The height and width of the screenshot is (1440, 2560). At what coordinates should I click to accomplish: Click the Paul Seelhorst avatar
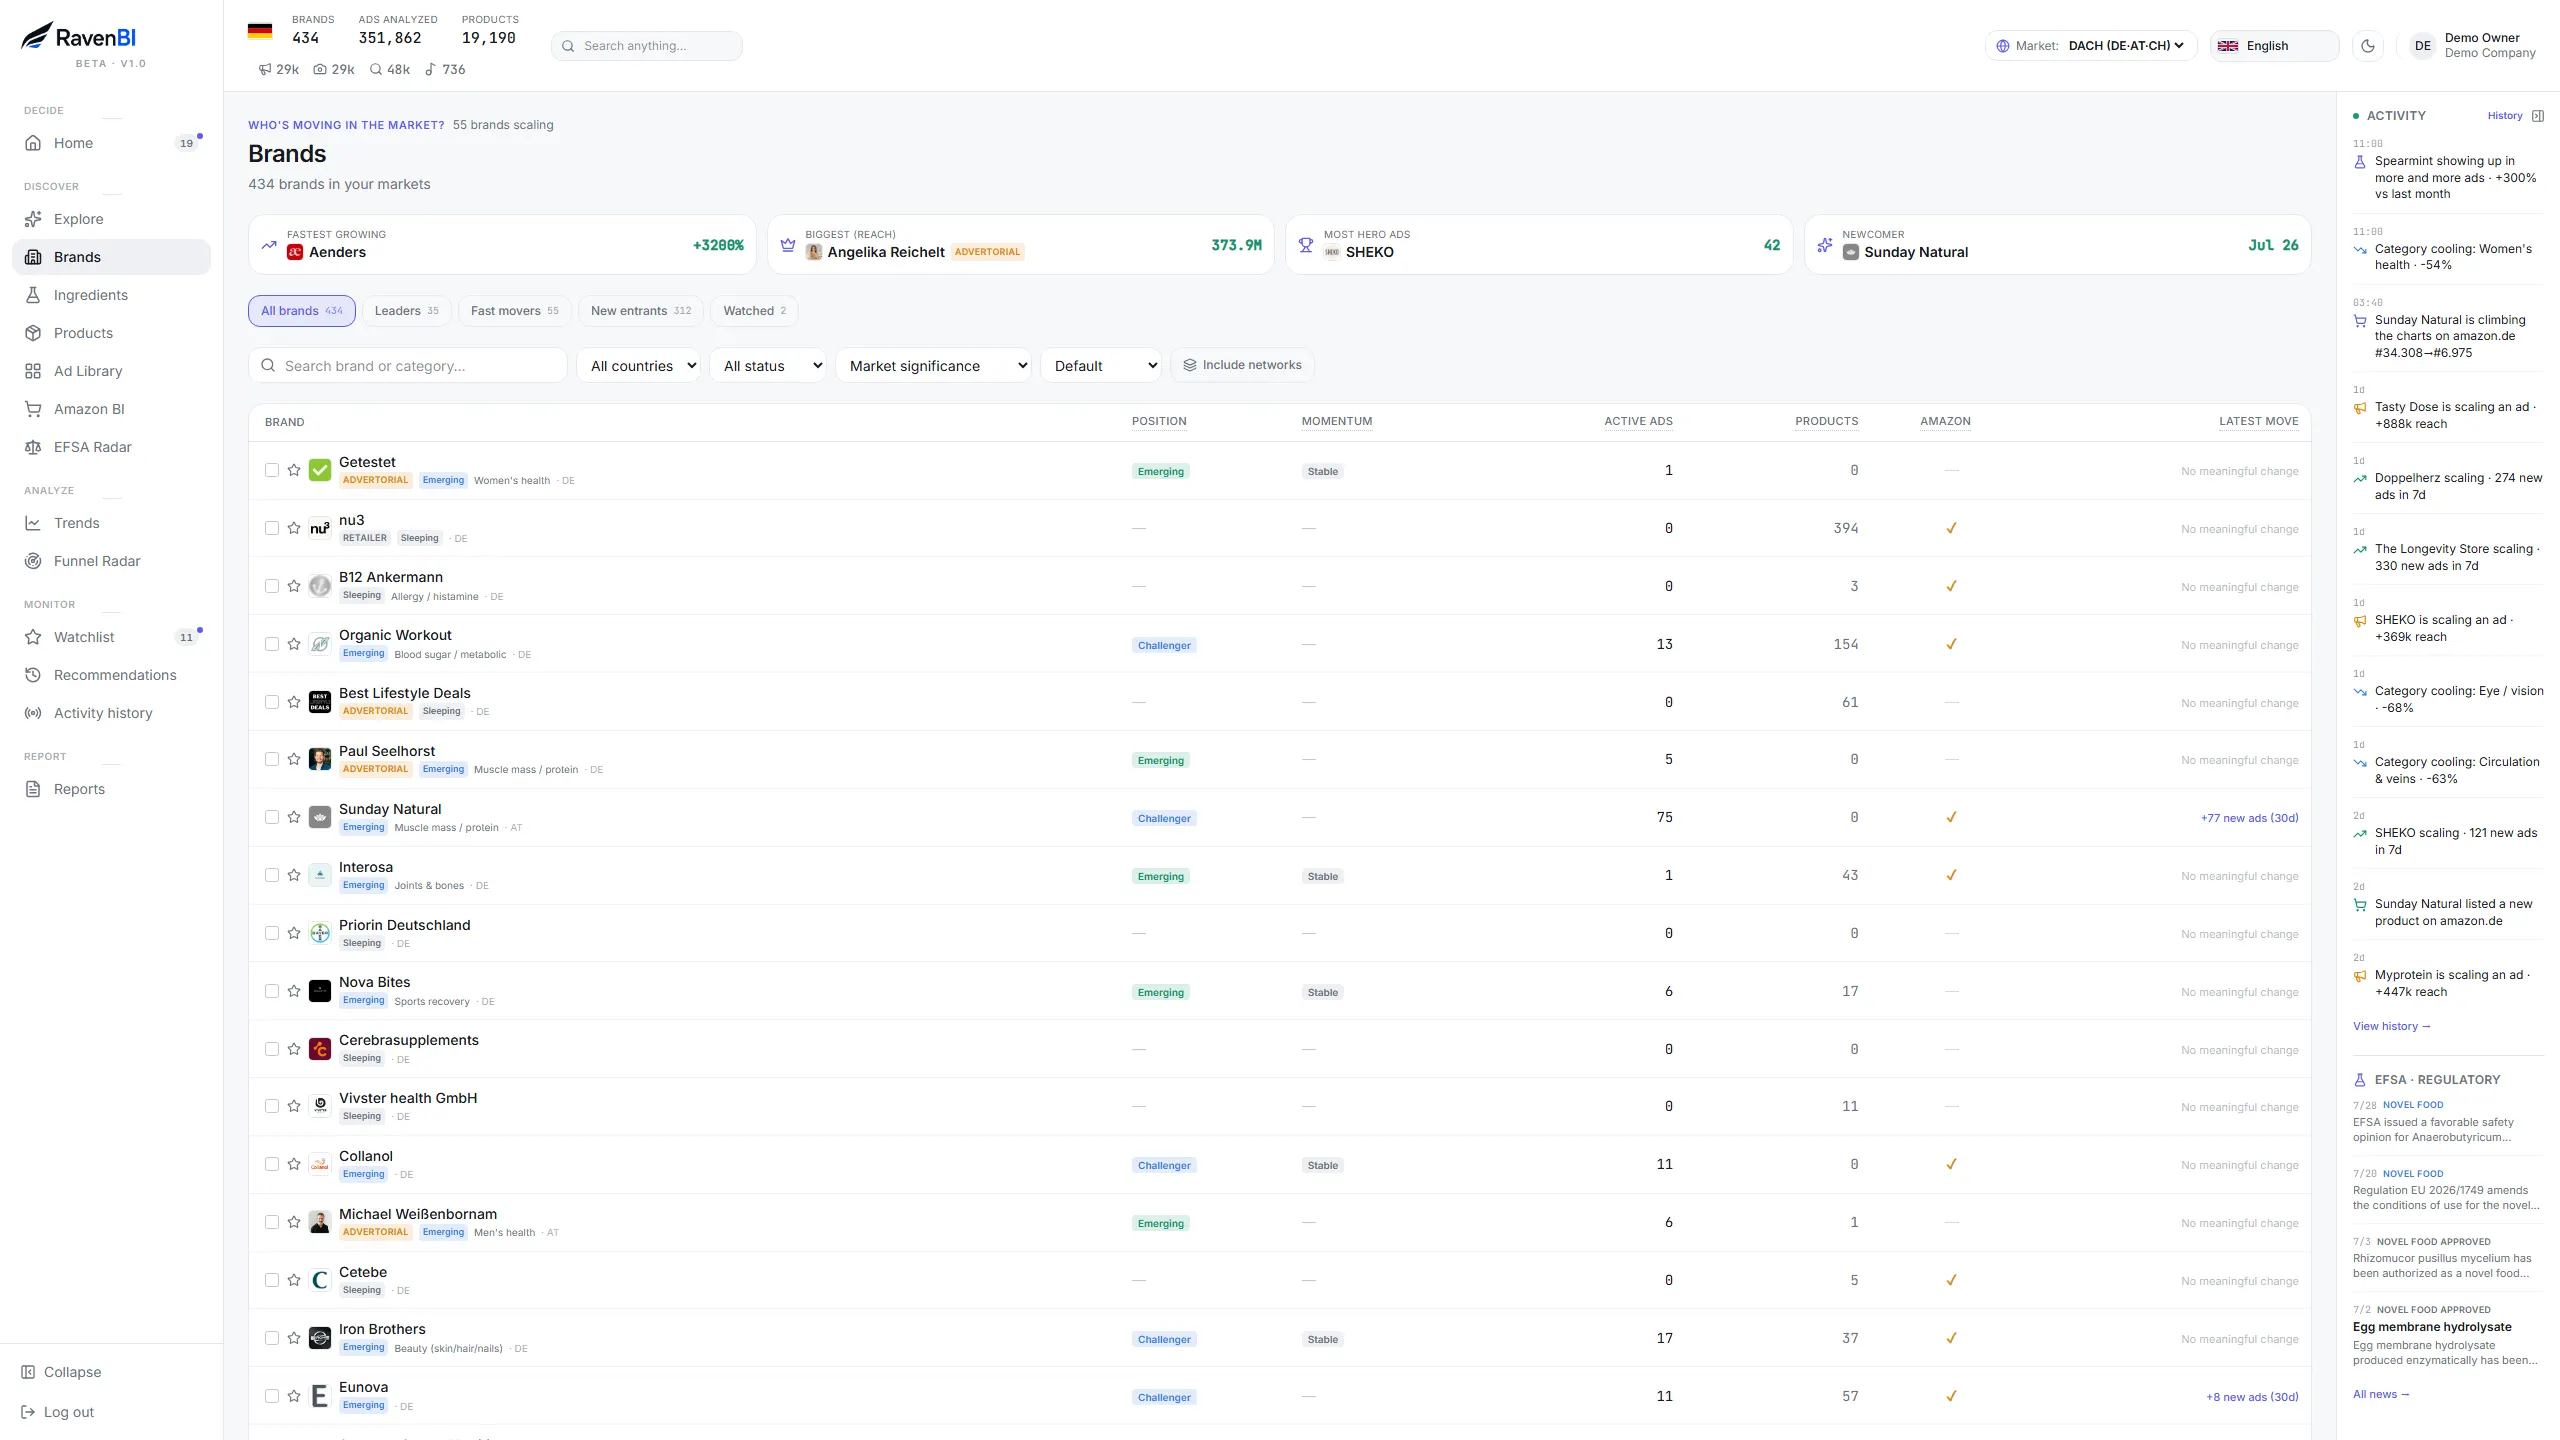[x=320, y=759]
